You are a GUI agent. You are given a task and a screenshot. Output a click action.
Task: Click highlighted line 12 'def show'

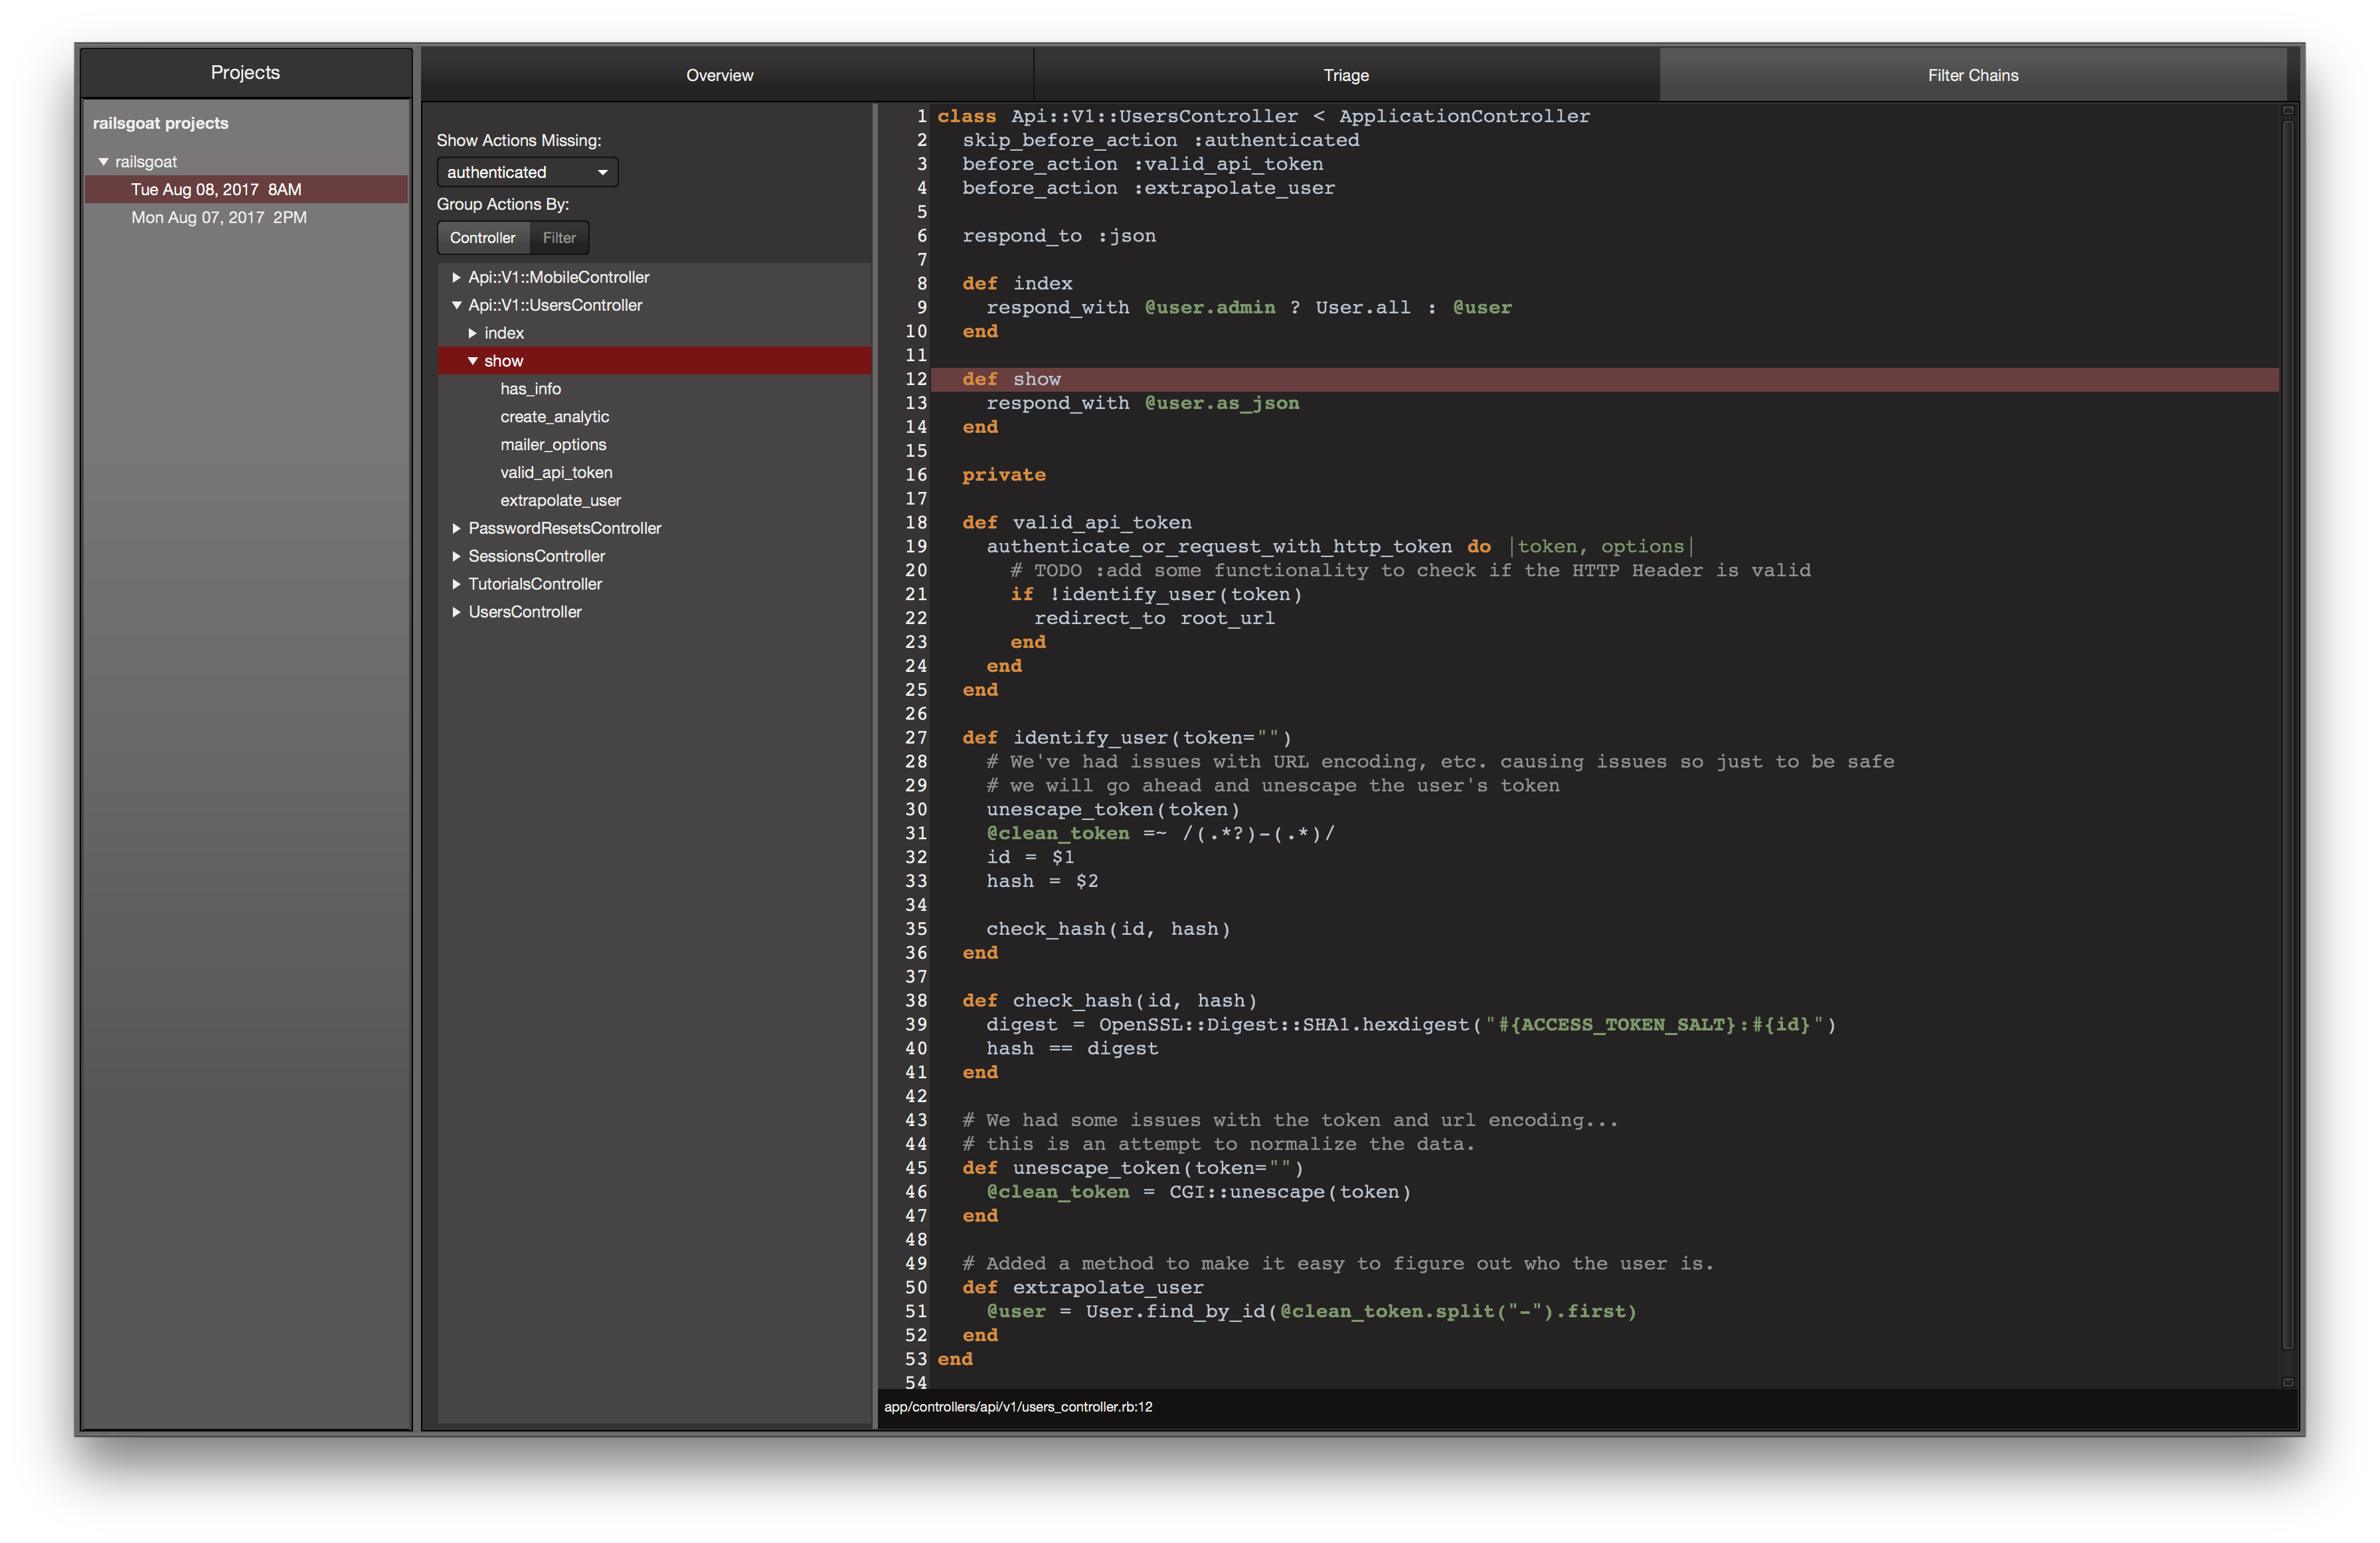click(x=1604, y=380)
